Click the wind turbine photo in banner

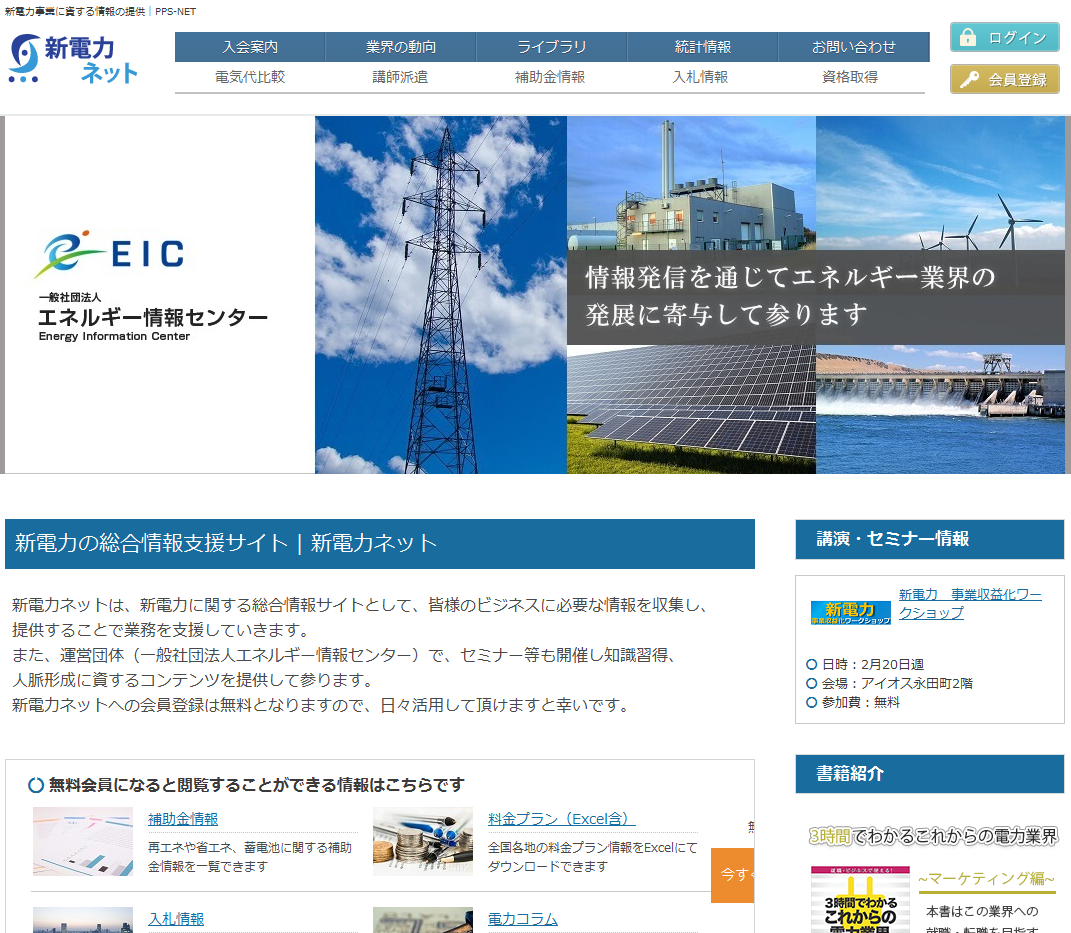click(940, 183)
